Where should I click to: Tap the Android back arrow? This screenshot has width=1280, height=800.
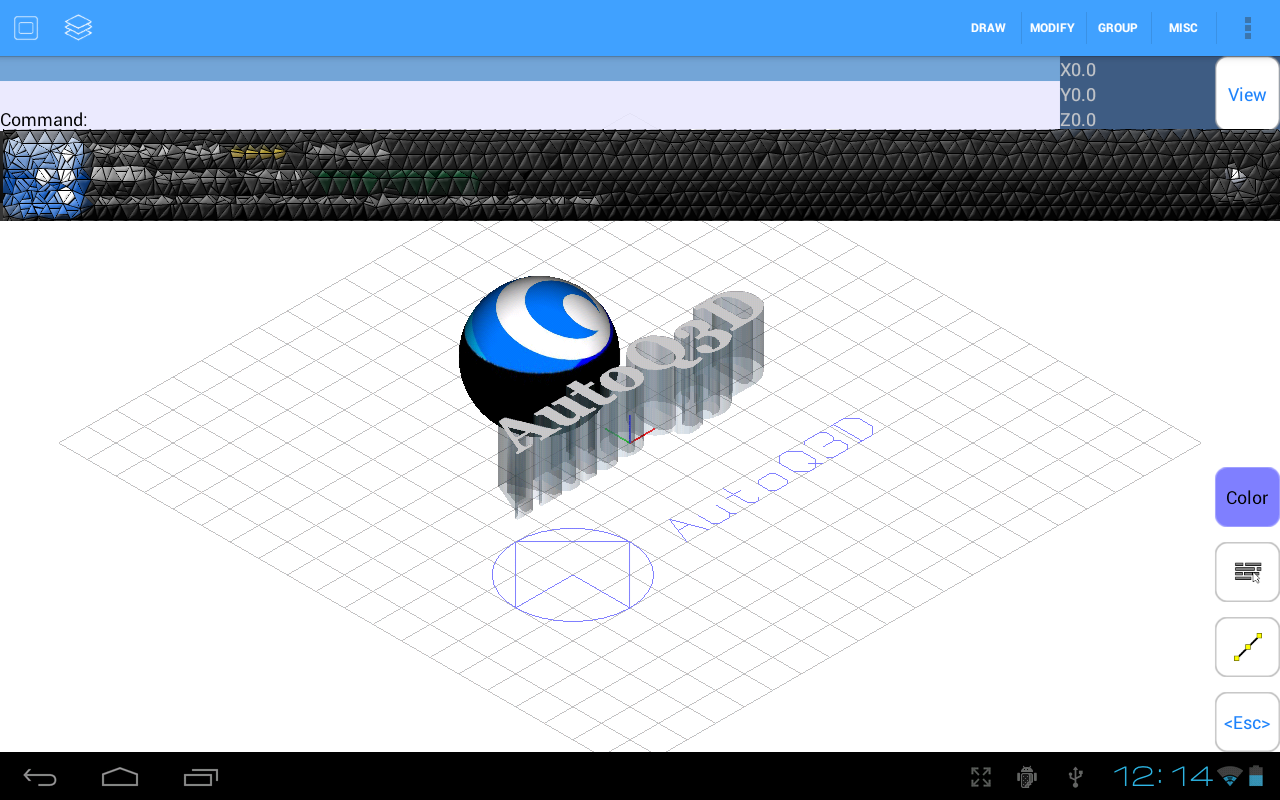click(x=40, y=777)
